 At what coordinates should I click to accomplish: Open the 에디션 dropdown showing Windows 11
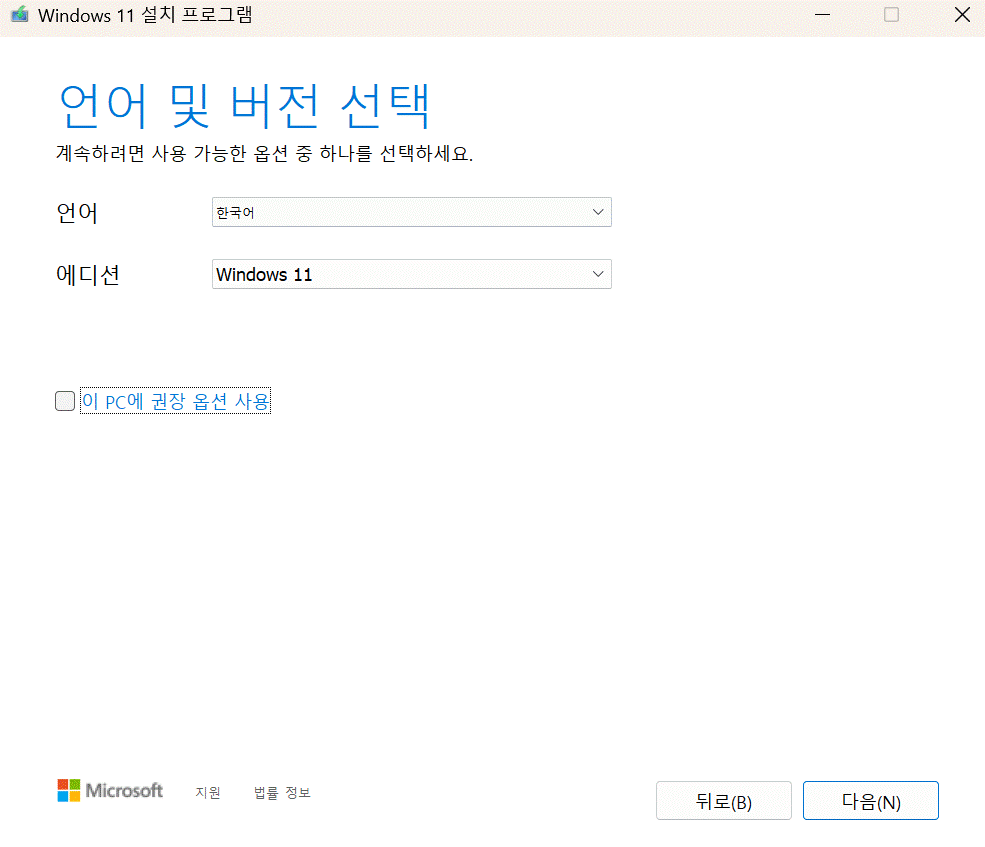[411, 274]
